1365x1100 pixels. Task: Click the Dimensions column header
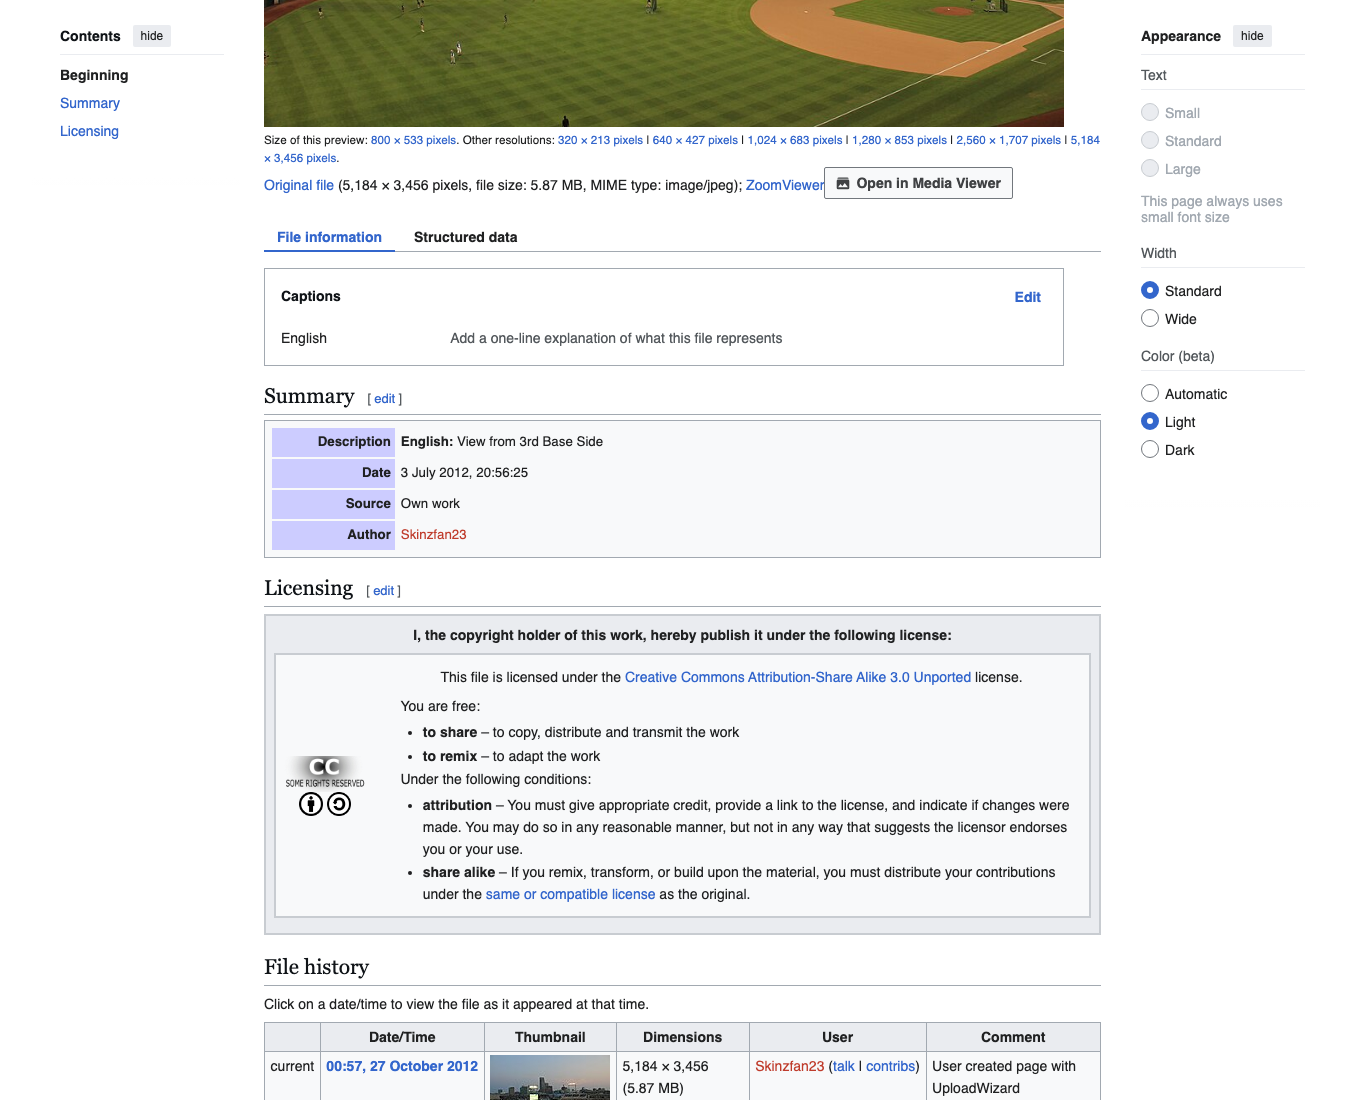682,1037
